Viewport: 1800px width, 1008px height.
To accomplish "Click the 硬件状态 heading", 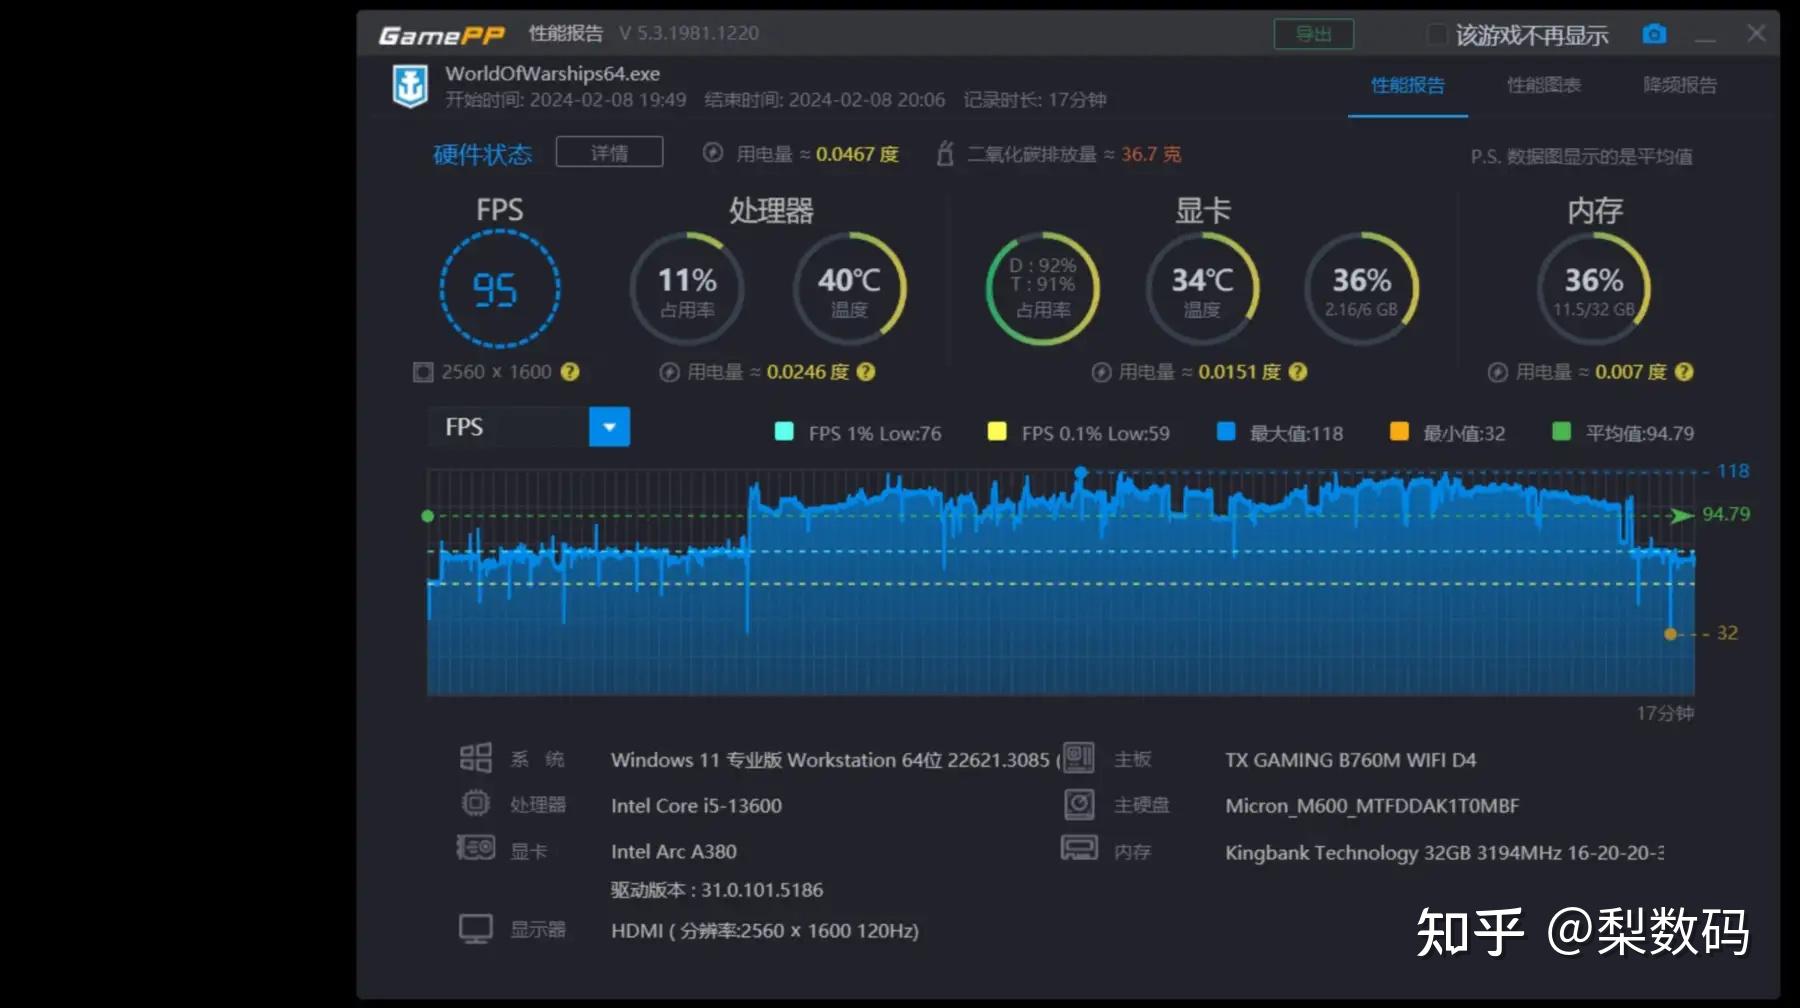I will (482, 154).
